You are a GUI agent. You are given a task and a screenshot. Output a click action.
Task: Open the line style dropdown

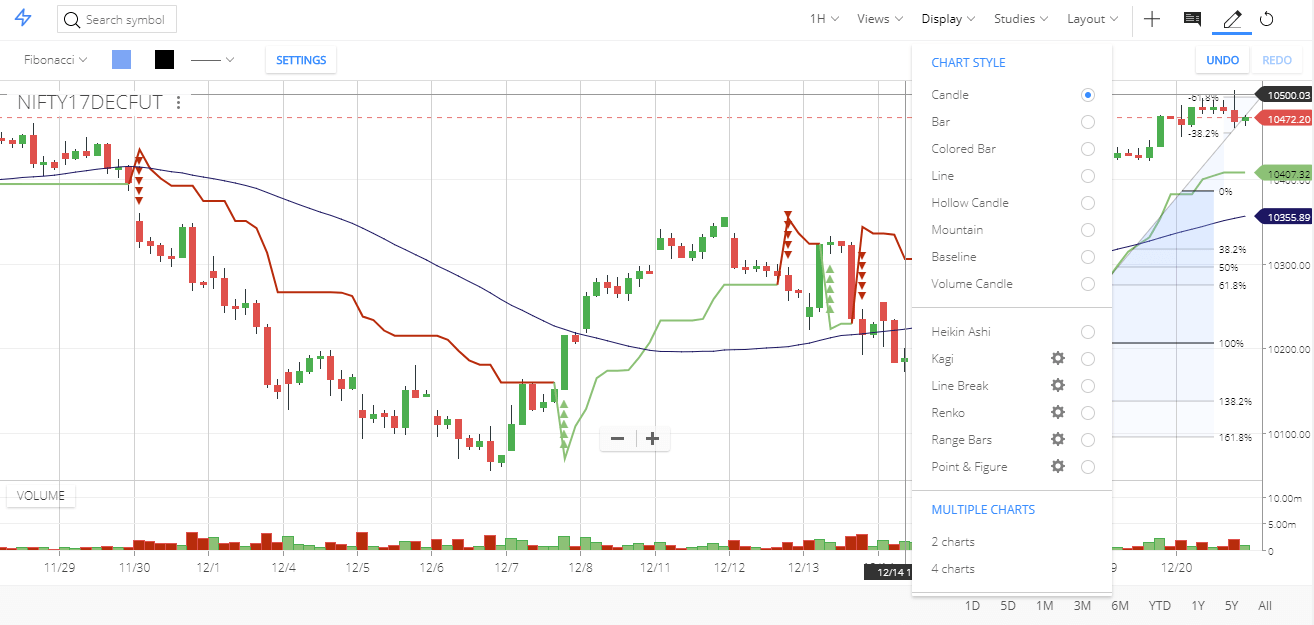click(x=212, y=60)
